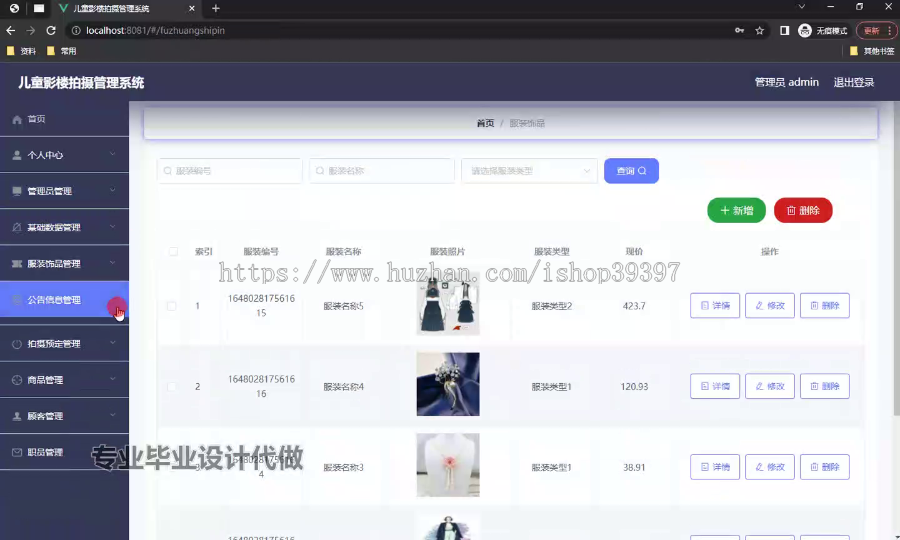
Task: Click the icon beside 管理员管理
Action: [x=17, y=191]
